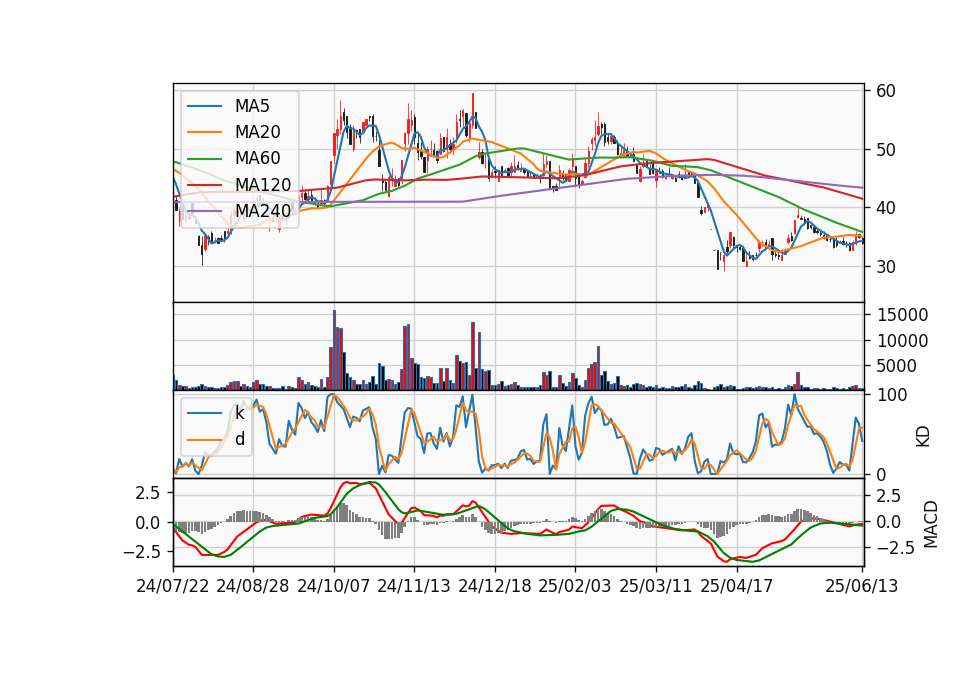Click the k legend entry in KD panel

pyautogui.click(x=239, y=413)
